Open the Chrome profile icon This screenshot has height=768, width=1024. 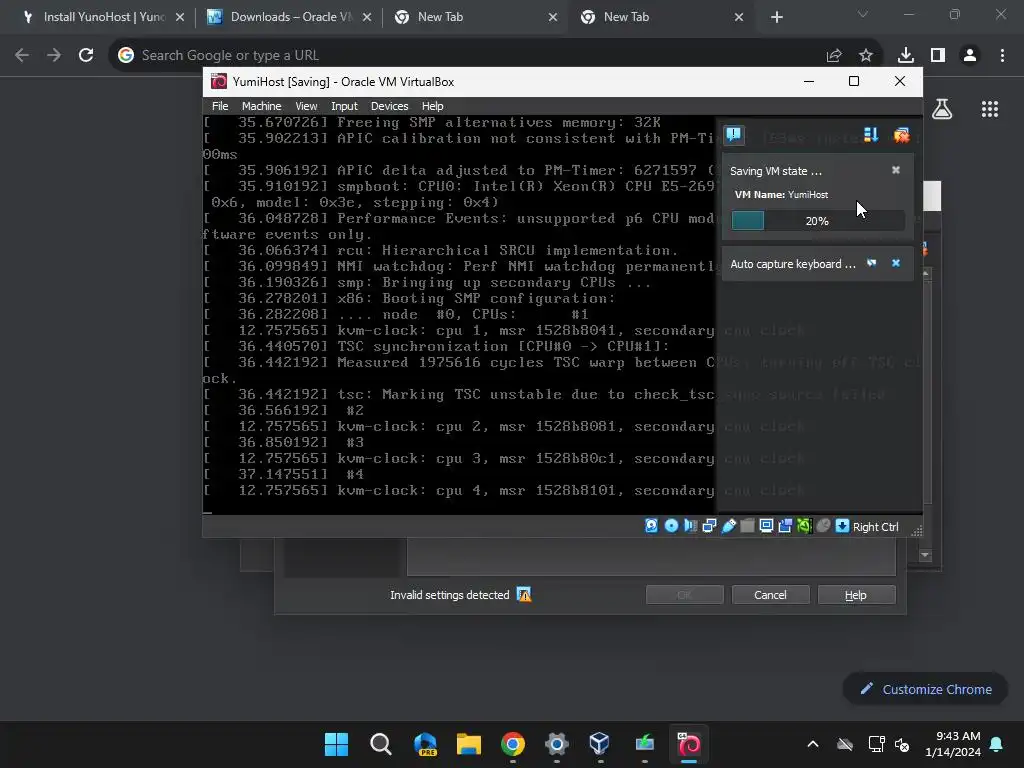(970, 56)
